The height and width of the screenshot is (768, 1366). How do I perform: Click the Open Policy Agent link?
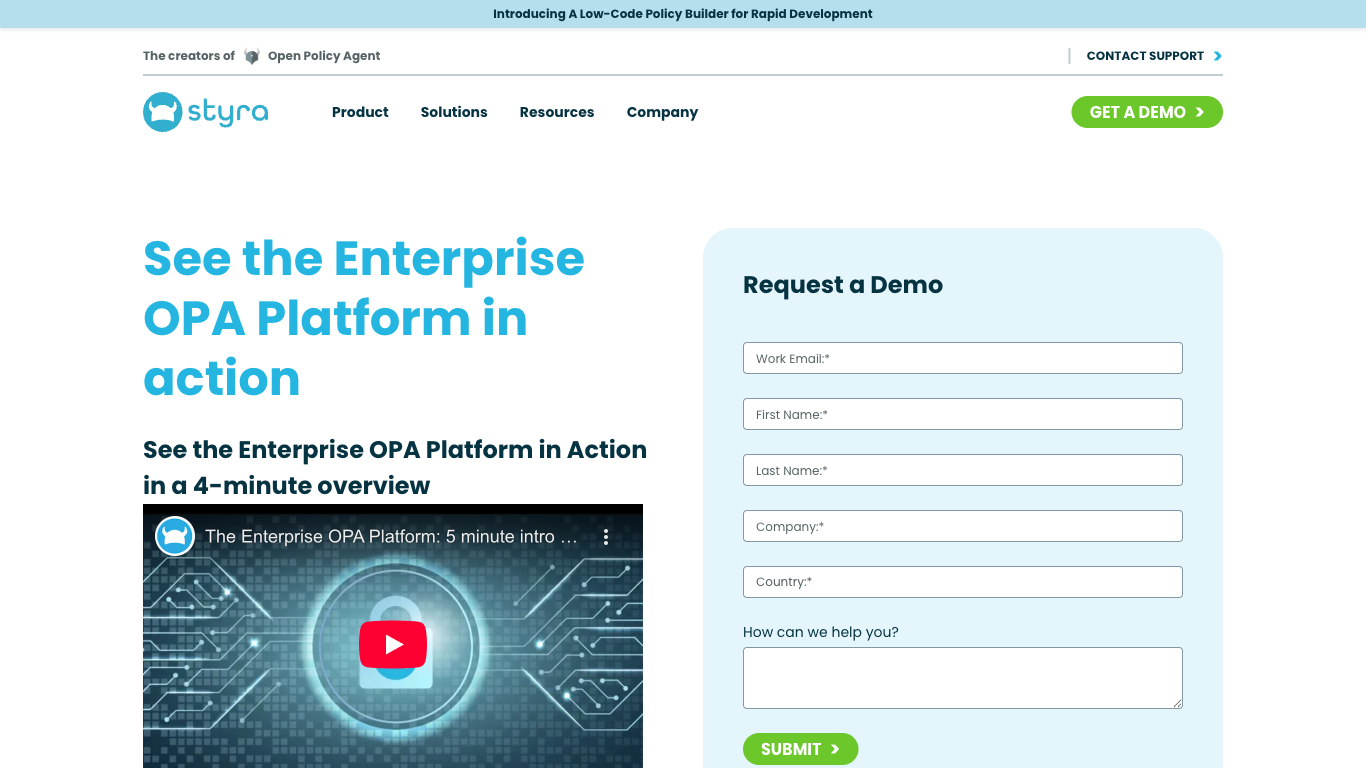point(324,56)
